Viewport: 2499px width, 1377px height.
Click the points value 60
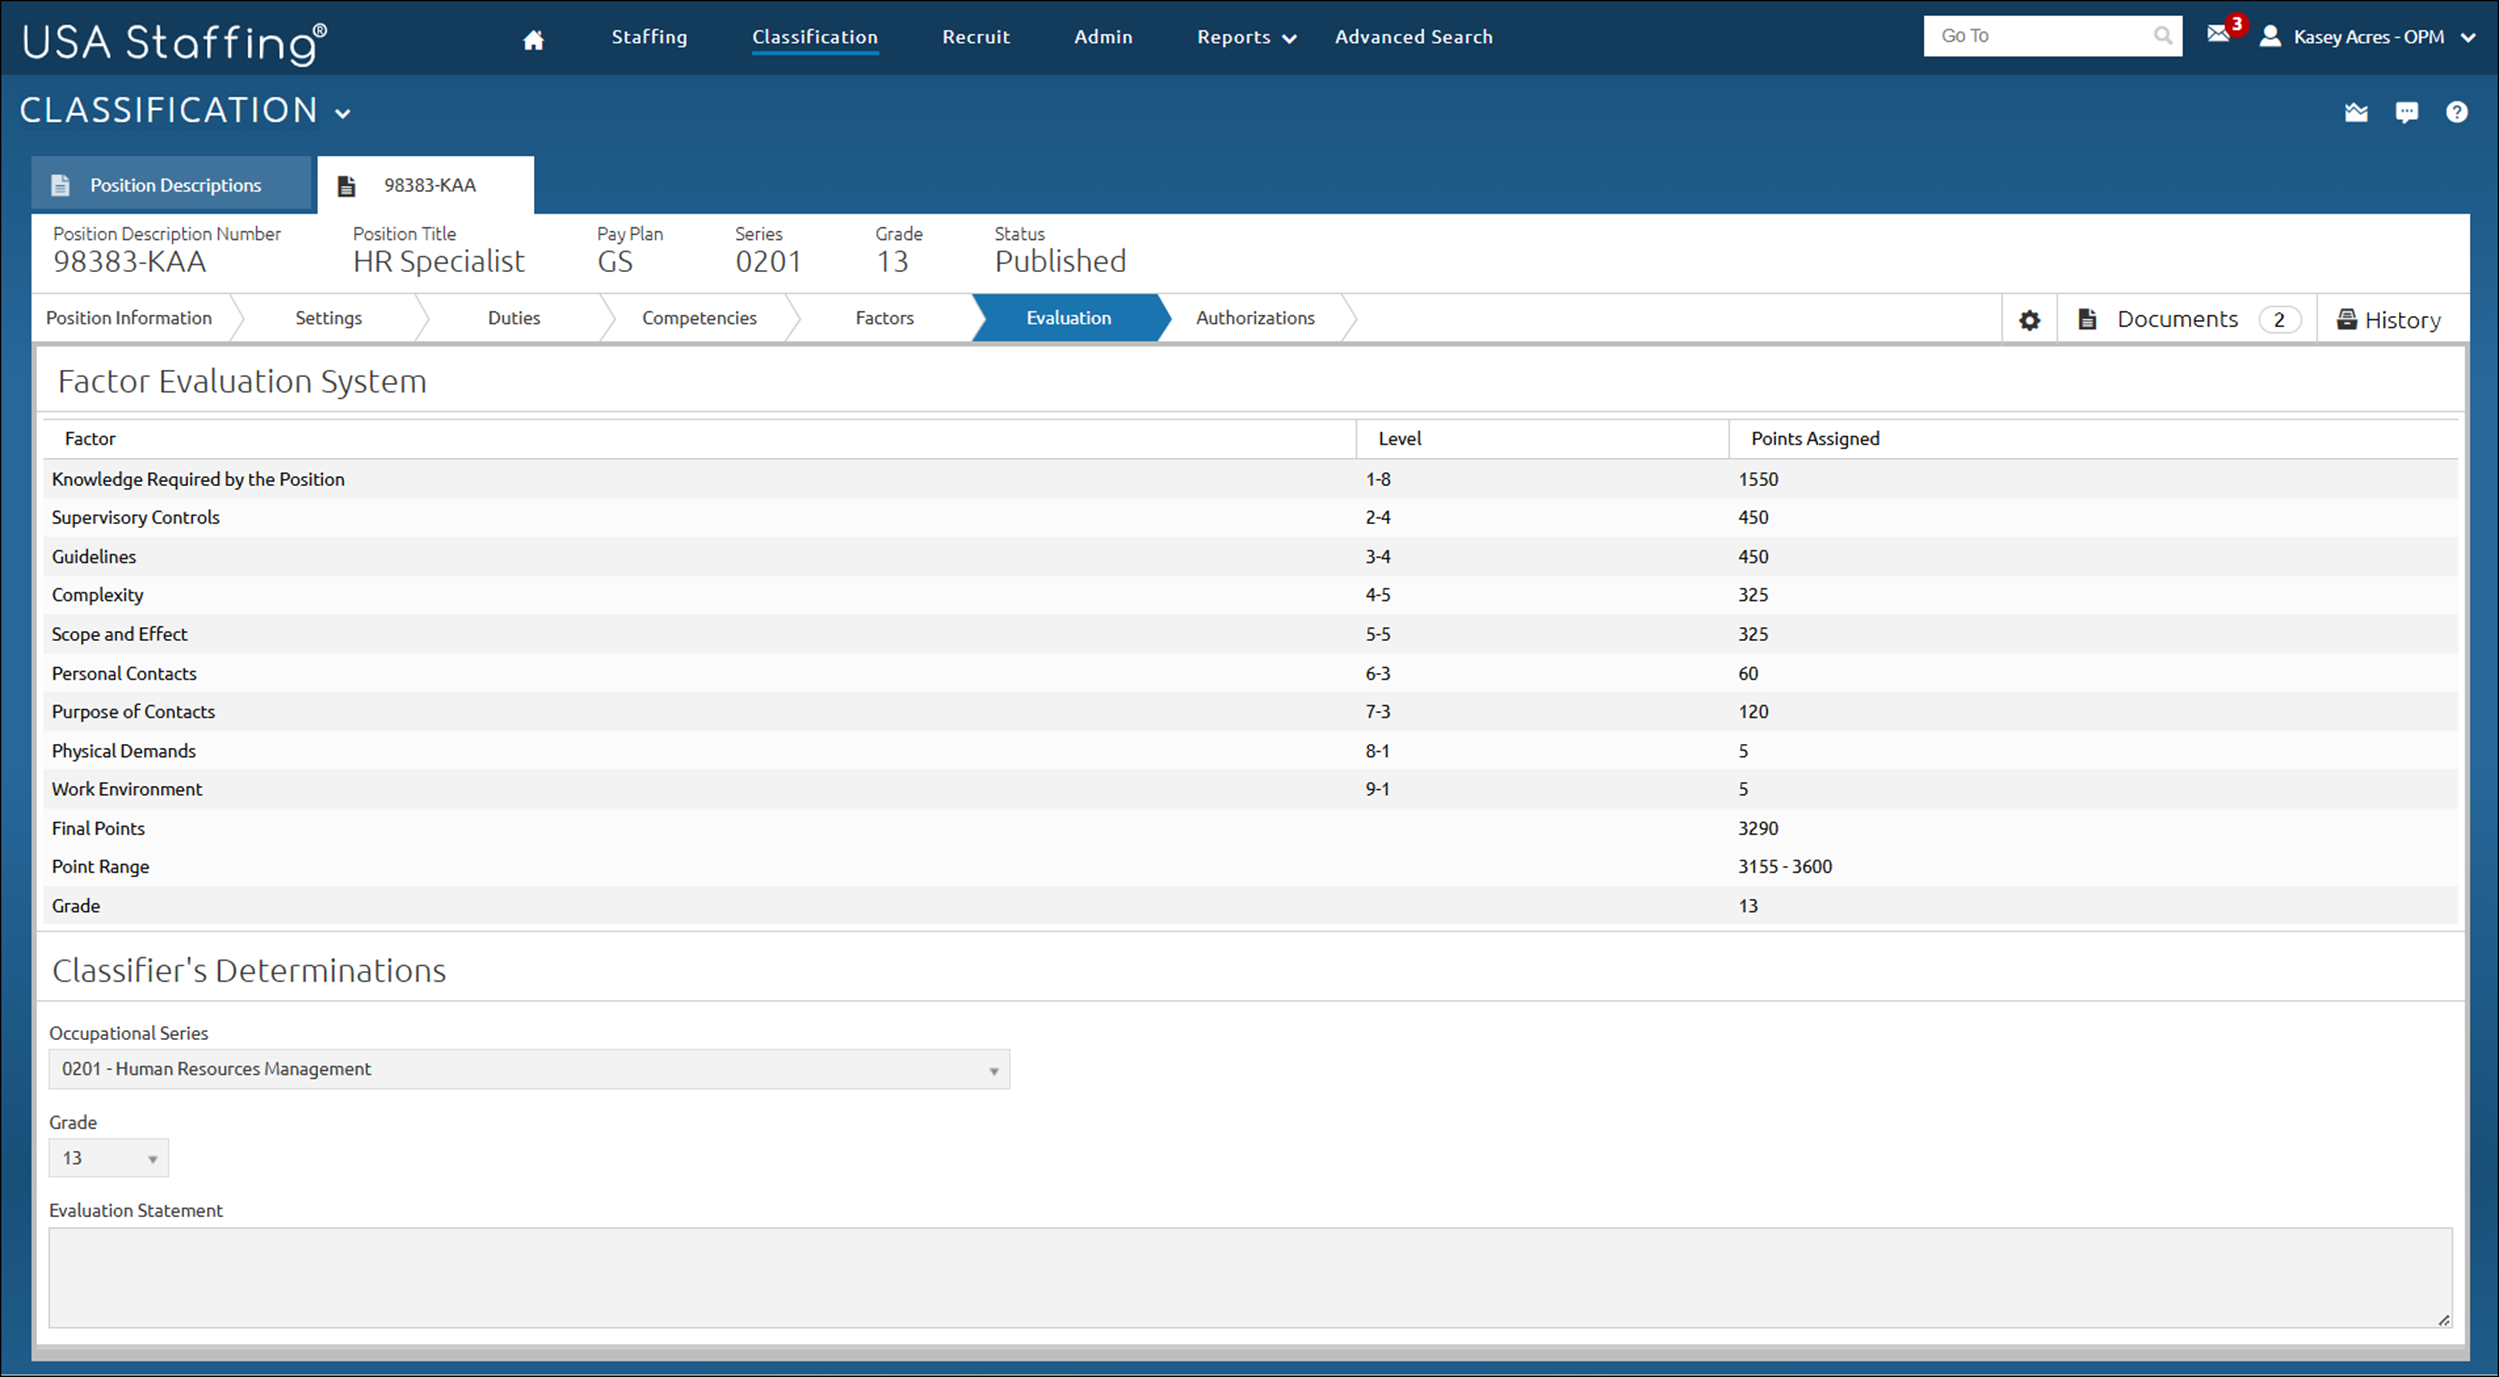tap(1748, 673)
